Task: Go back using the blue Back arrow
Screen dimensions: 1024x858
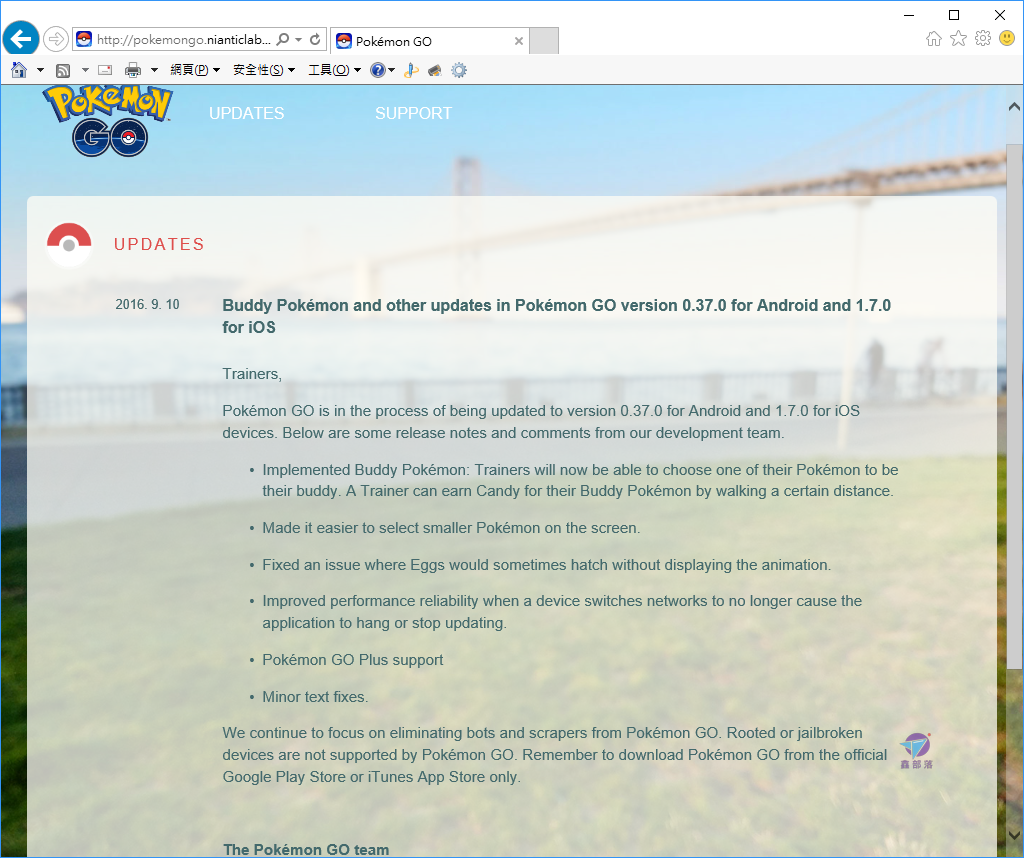Action: 21,39
